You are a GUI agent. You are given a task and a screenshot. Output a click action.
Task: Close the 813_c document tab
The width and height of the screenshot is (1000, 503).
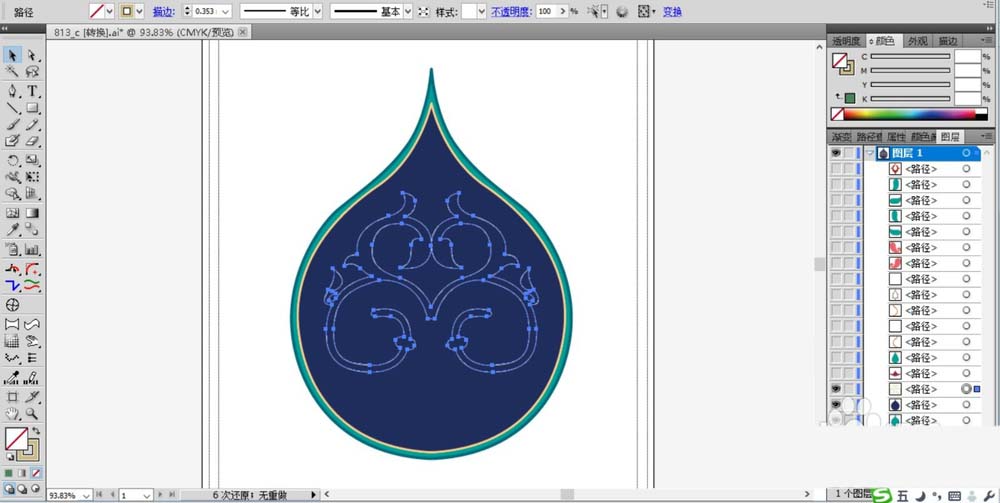[x=242, y=32]
